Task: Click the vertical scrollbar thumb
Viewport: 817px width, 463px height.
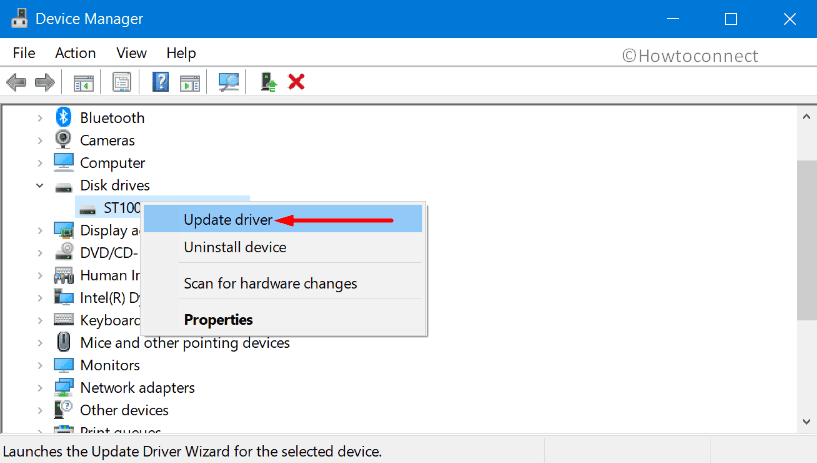Action: (807, 240)
